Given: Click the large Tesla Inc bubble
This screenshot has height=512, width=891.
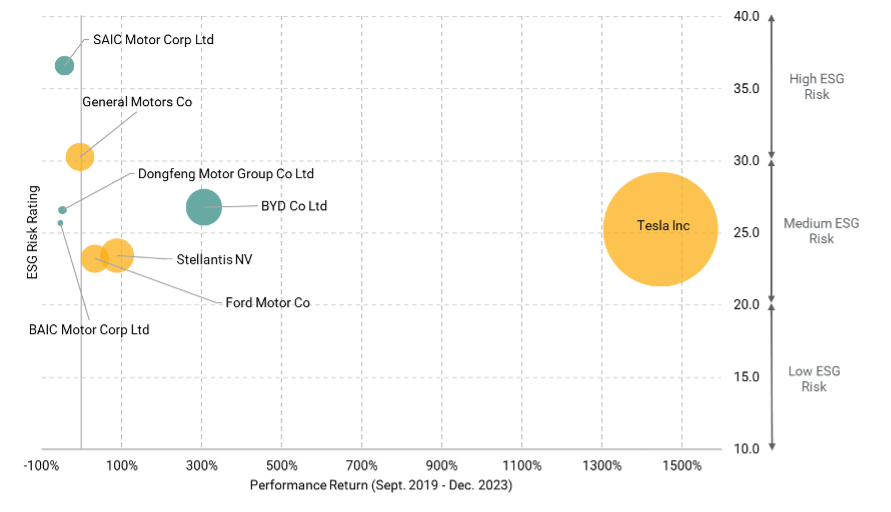Looking at the screenshot, I should pos(660,229).
